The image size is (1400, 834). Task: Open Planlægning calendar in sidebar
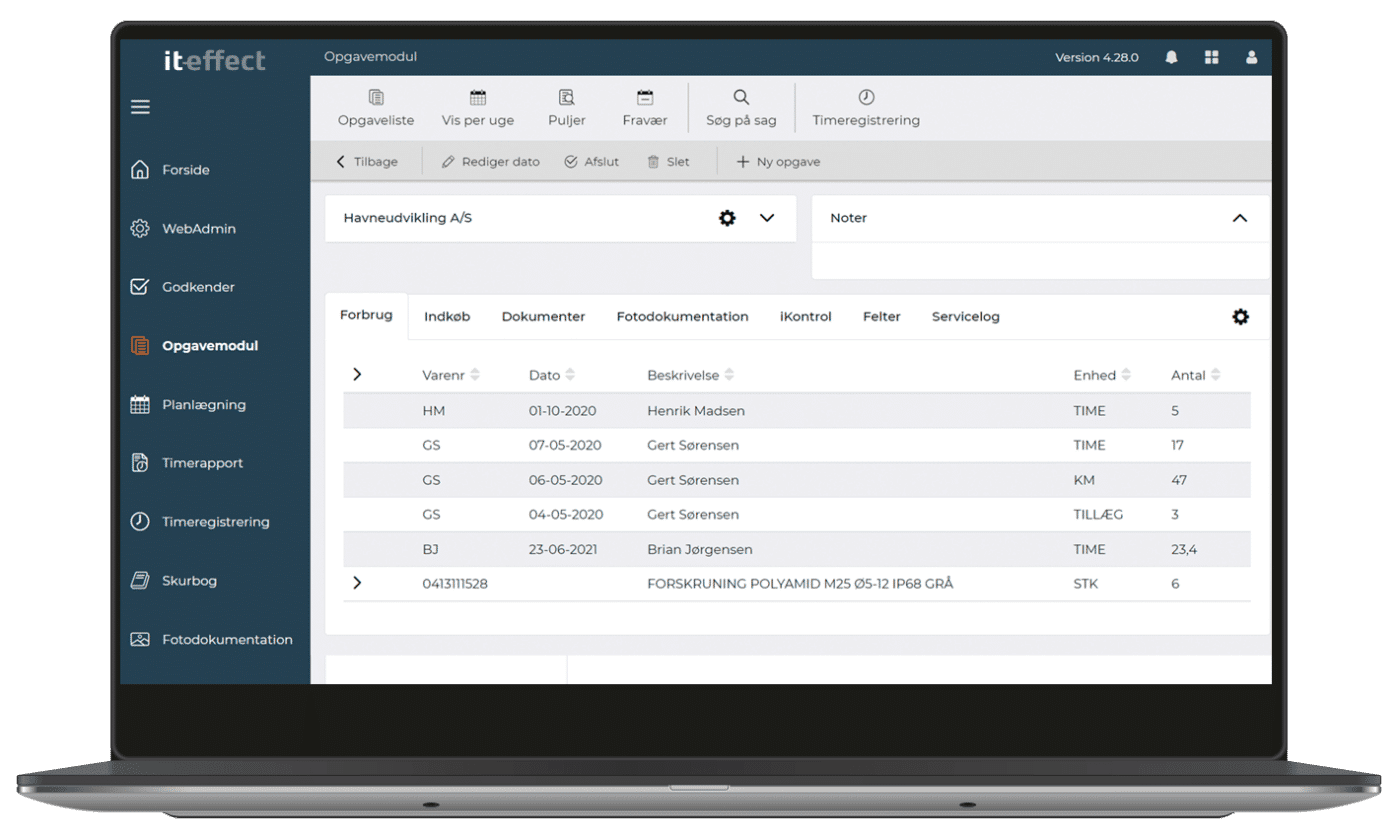tap(189, 405)
